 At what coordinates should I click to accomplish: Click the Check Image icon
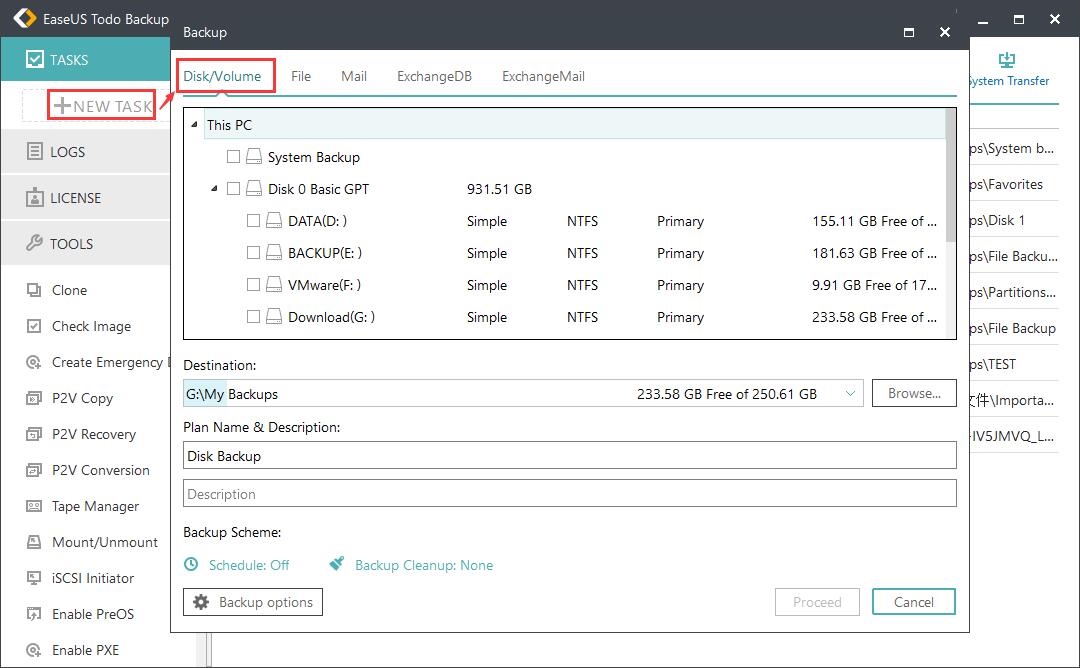34,326
